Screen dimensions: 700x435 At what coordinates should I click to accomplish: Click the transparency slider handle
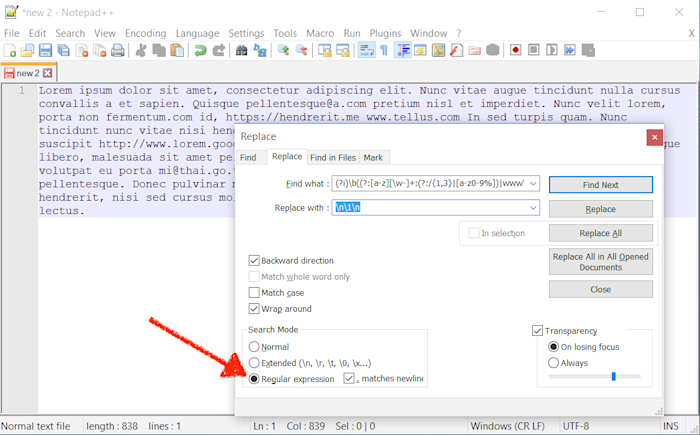point(613,376)
